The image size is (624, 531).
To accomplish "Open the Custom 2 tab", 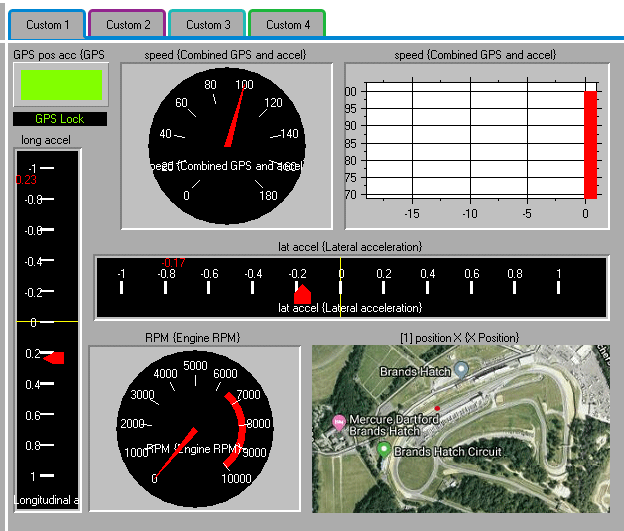I will [128, 24].
